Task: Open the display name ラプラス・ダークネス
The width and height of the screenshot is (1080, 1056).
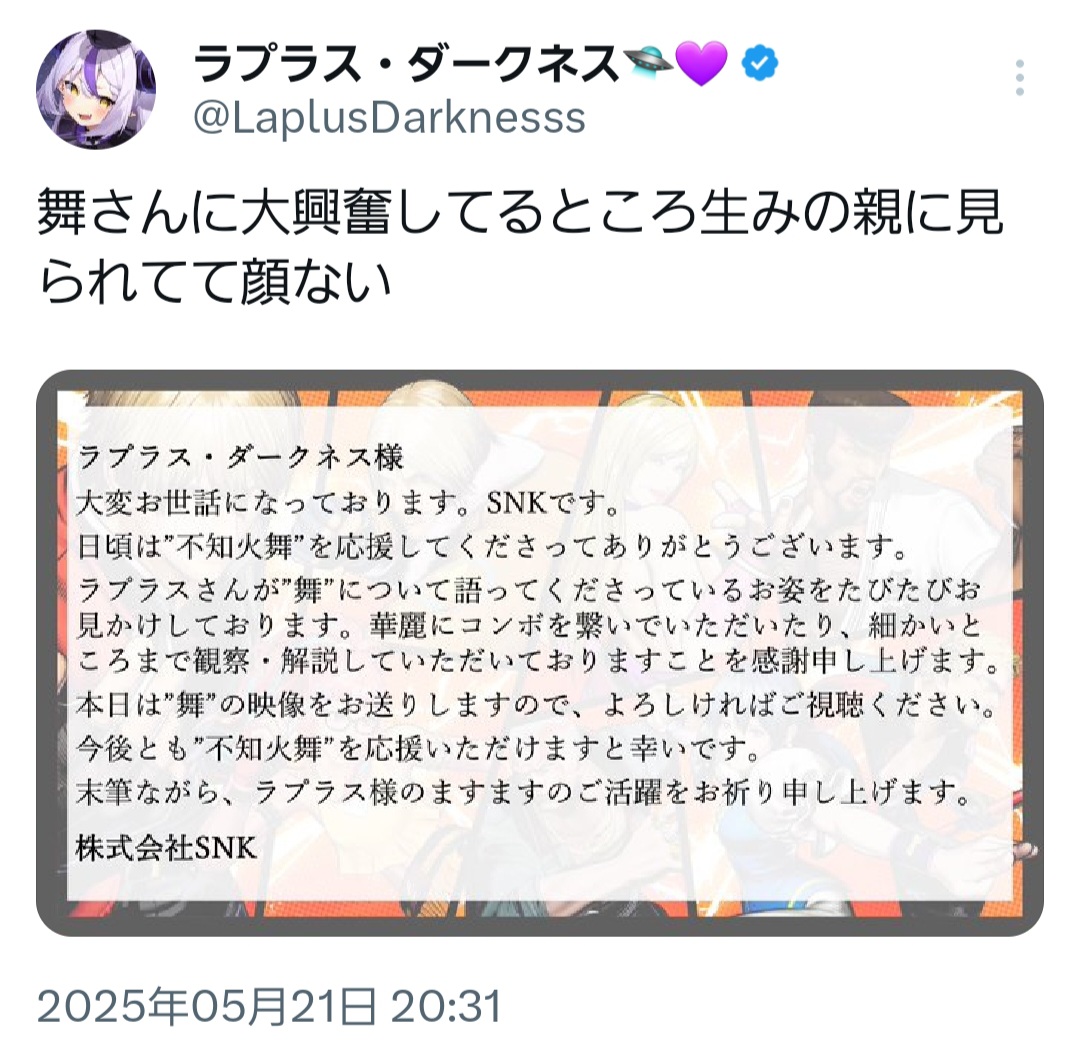Action: pyautogui.click(x=406, y=63)
